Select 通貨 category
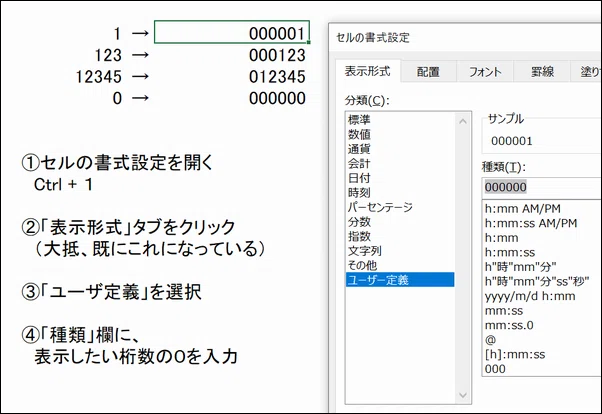 [x=400, y=149]
